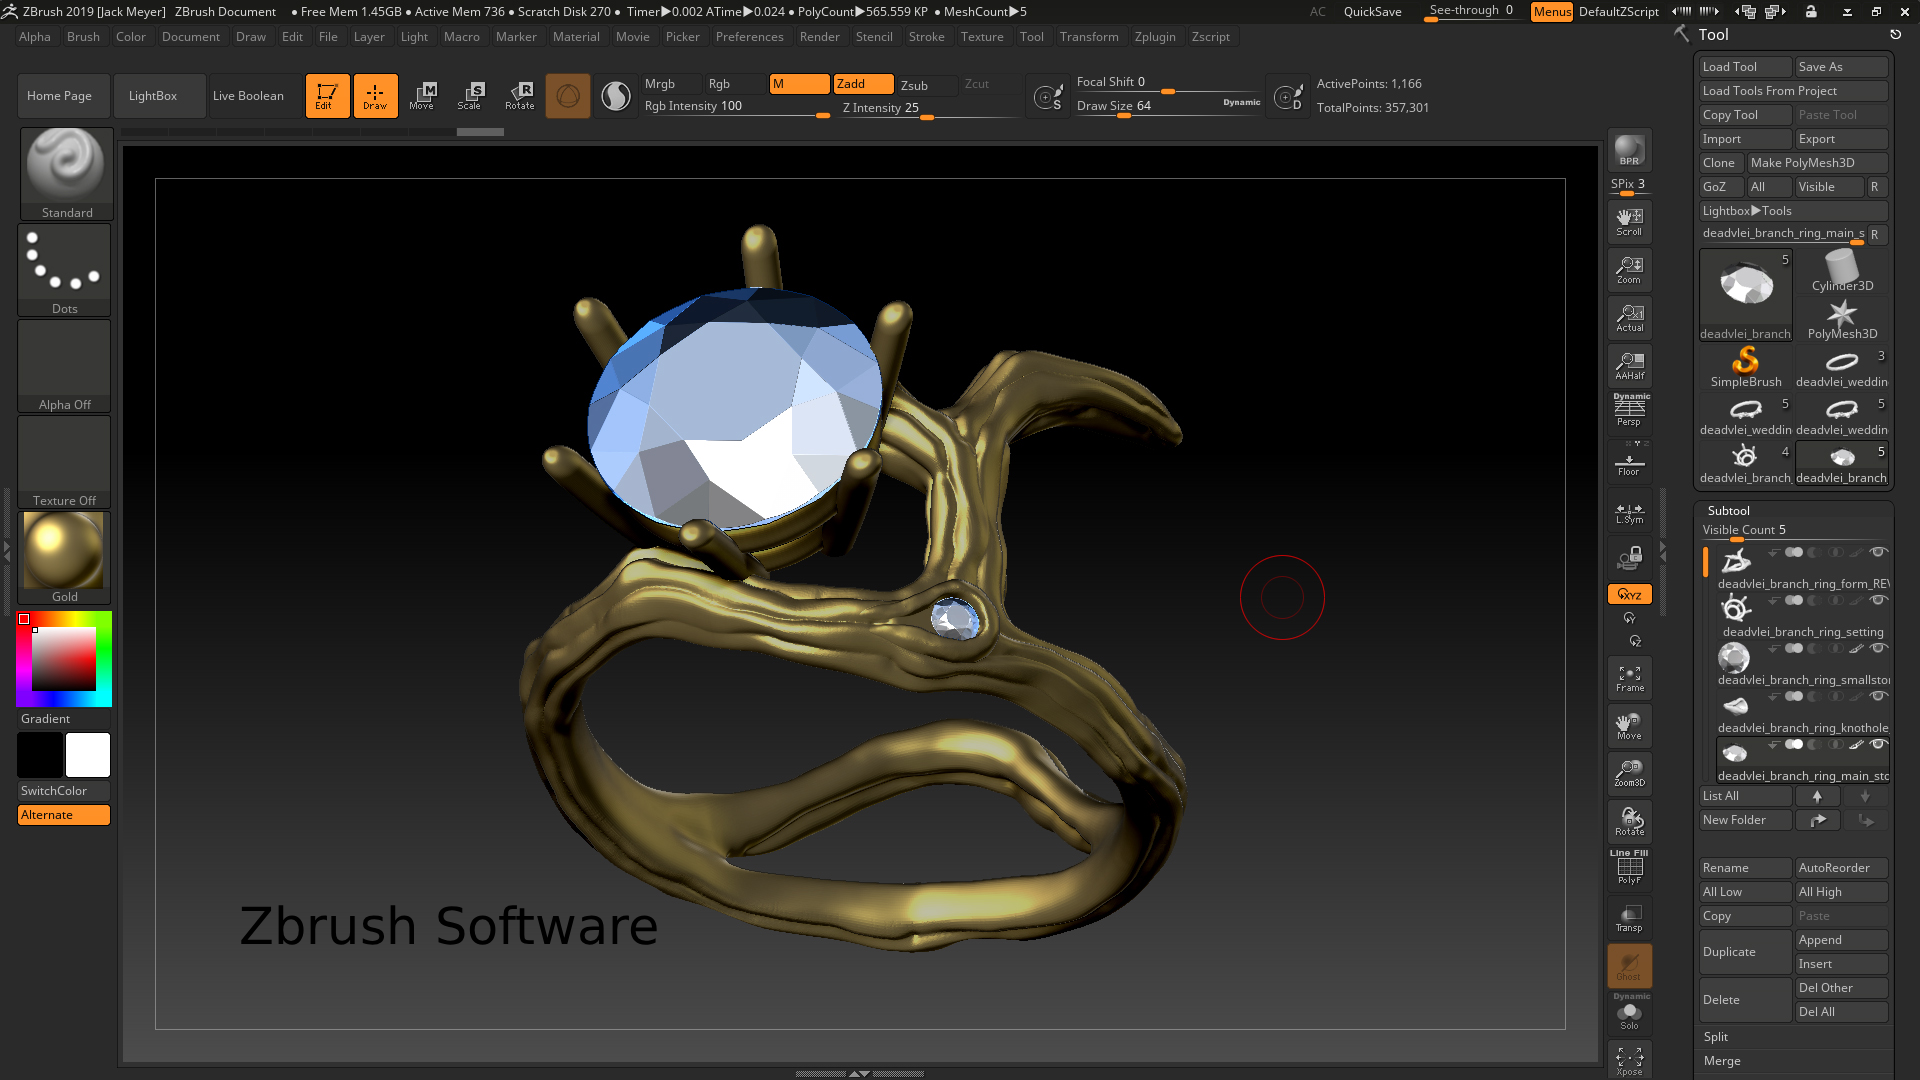Click the Duplicate subtool button
The height and width of the screenshot is (1080, 1920).
[x=1744, y=952]
